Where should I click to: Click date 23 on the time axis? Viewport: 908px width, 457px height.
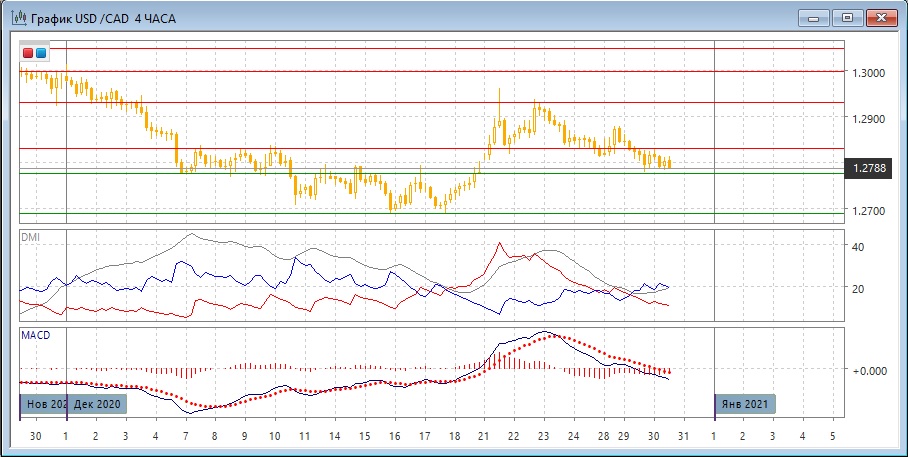[543, 437]
